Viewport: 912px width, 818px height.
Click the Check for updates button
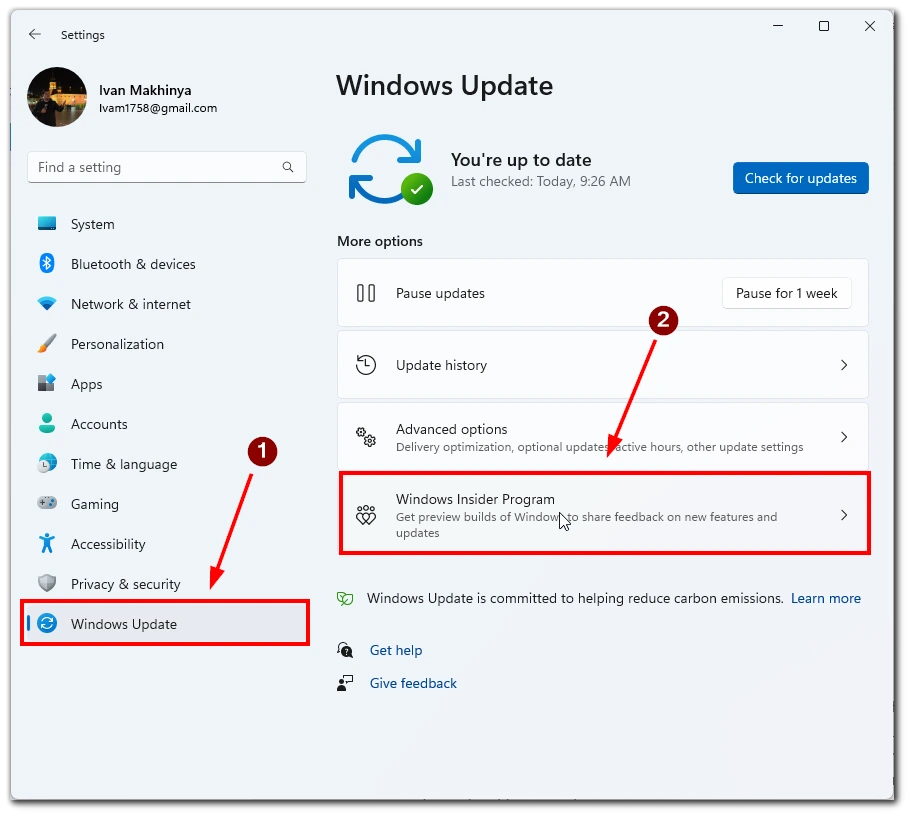pyautogui.click(x=800, y=178)
